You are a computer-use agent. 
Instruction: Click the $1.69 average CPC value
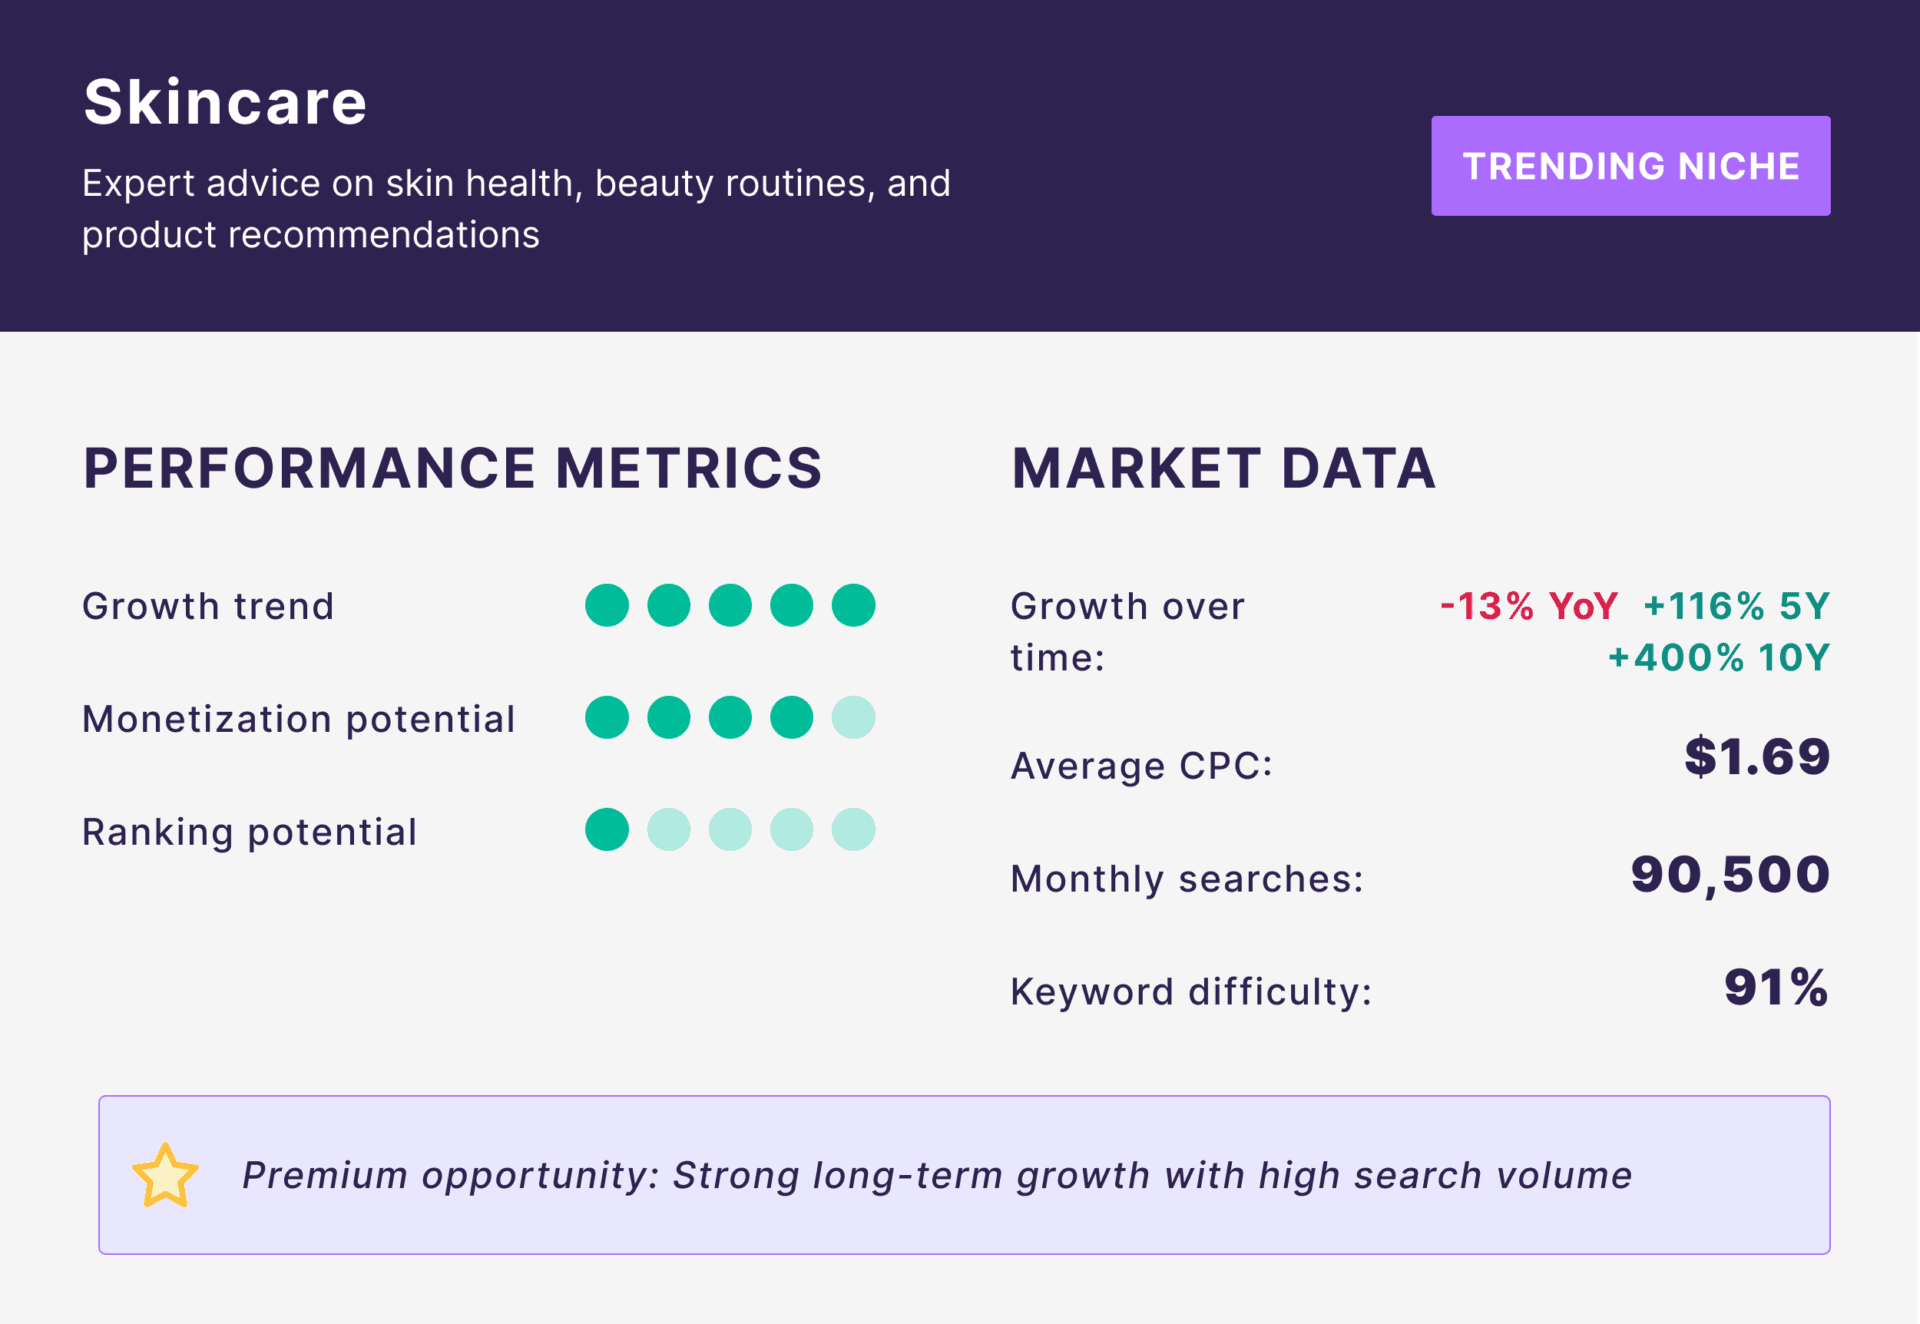click(1756, 757)
